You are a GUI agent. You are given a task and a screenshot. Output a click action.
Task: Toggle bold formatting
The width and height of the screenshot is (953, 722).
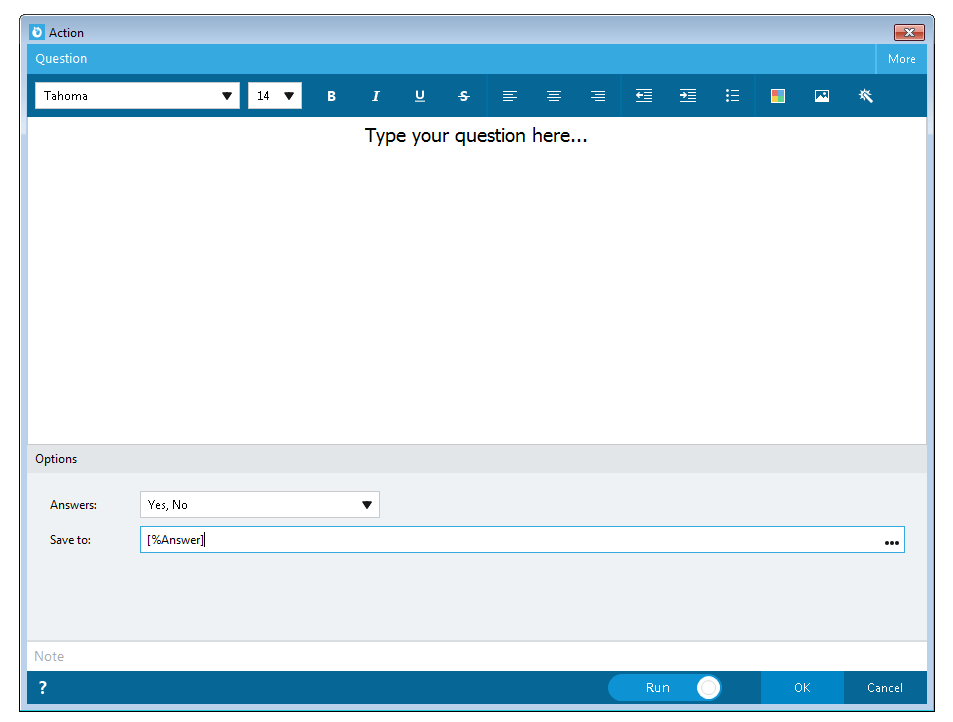(x=331, y=96)
